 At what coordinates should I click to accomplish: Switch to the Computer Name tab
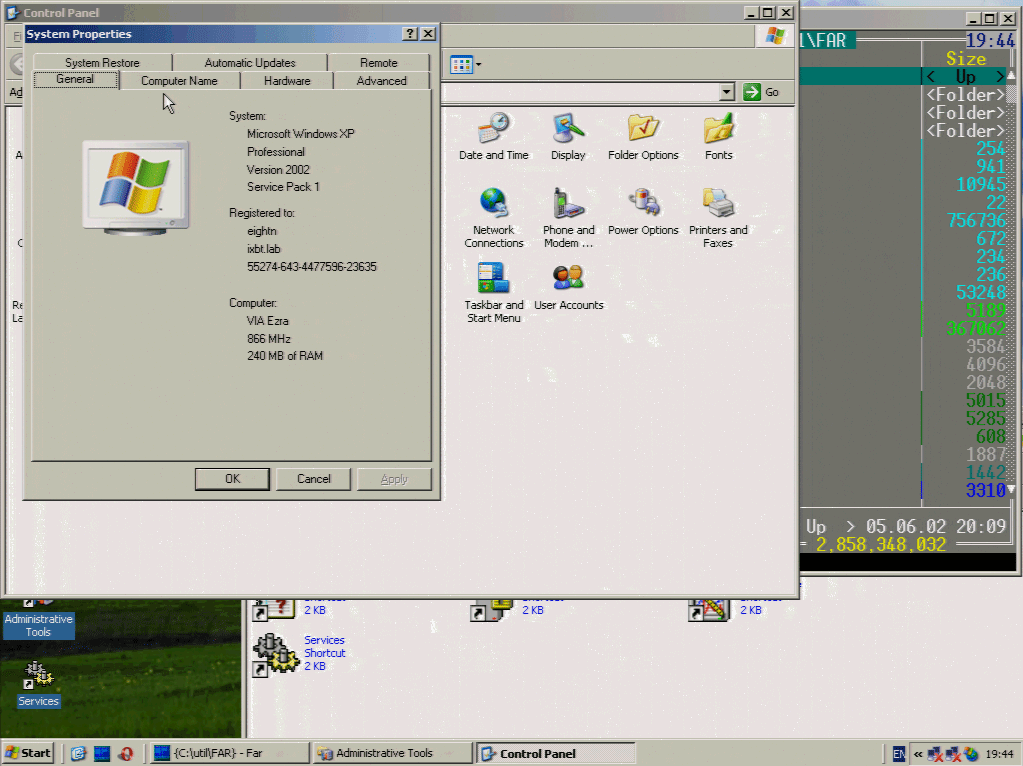click(x=179, y=81)
